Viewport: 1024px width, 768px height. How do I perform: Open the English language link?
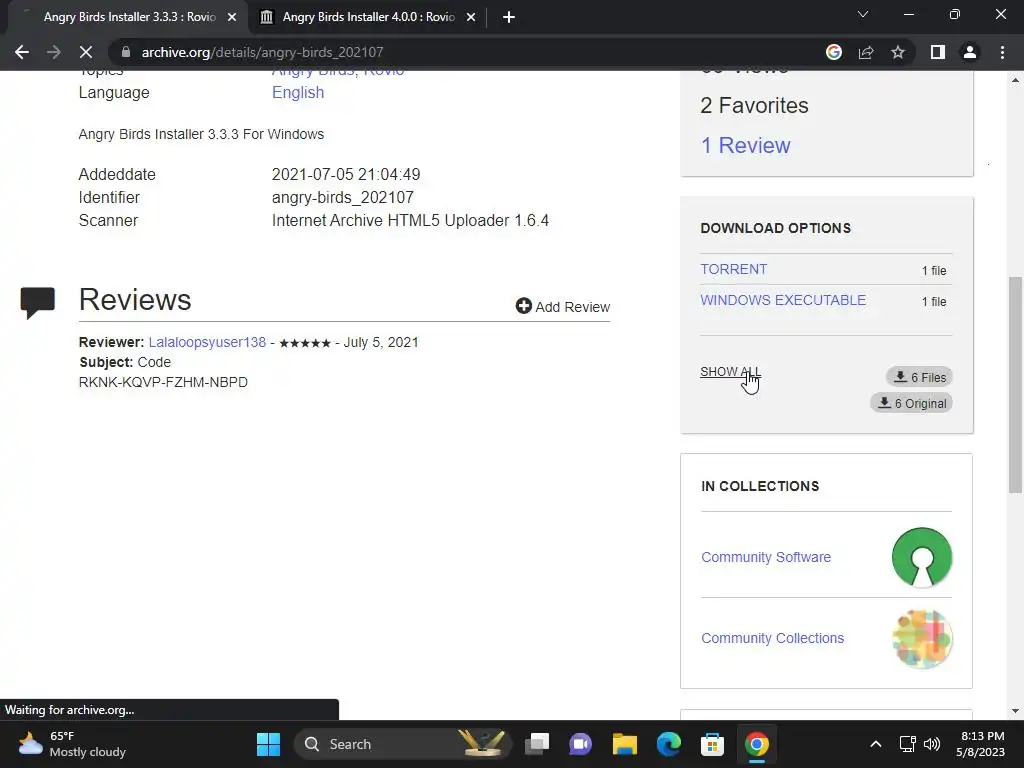tap(298, 93)
